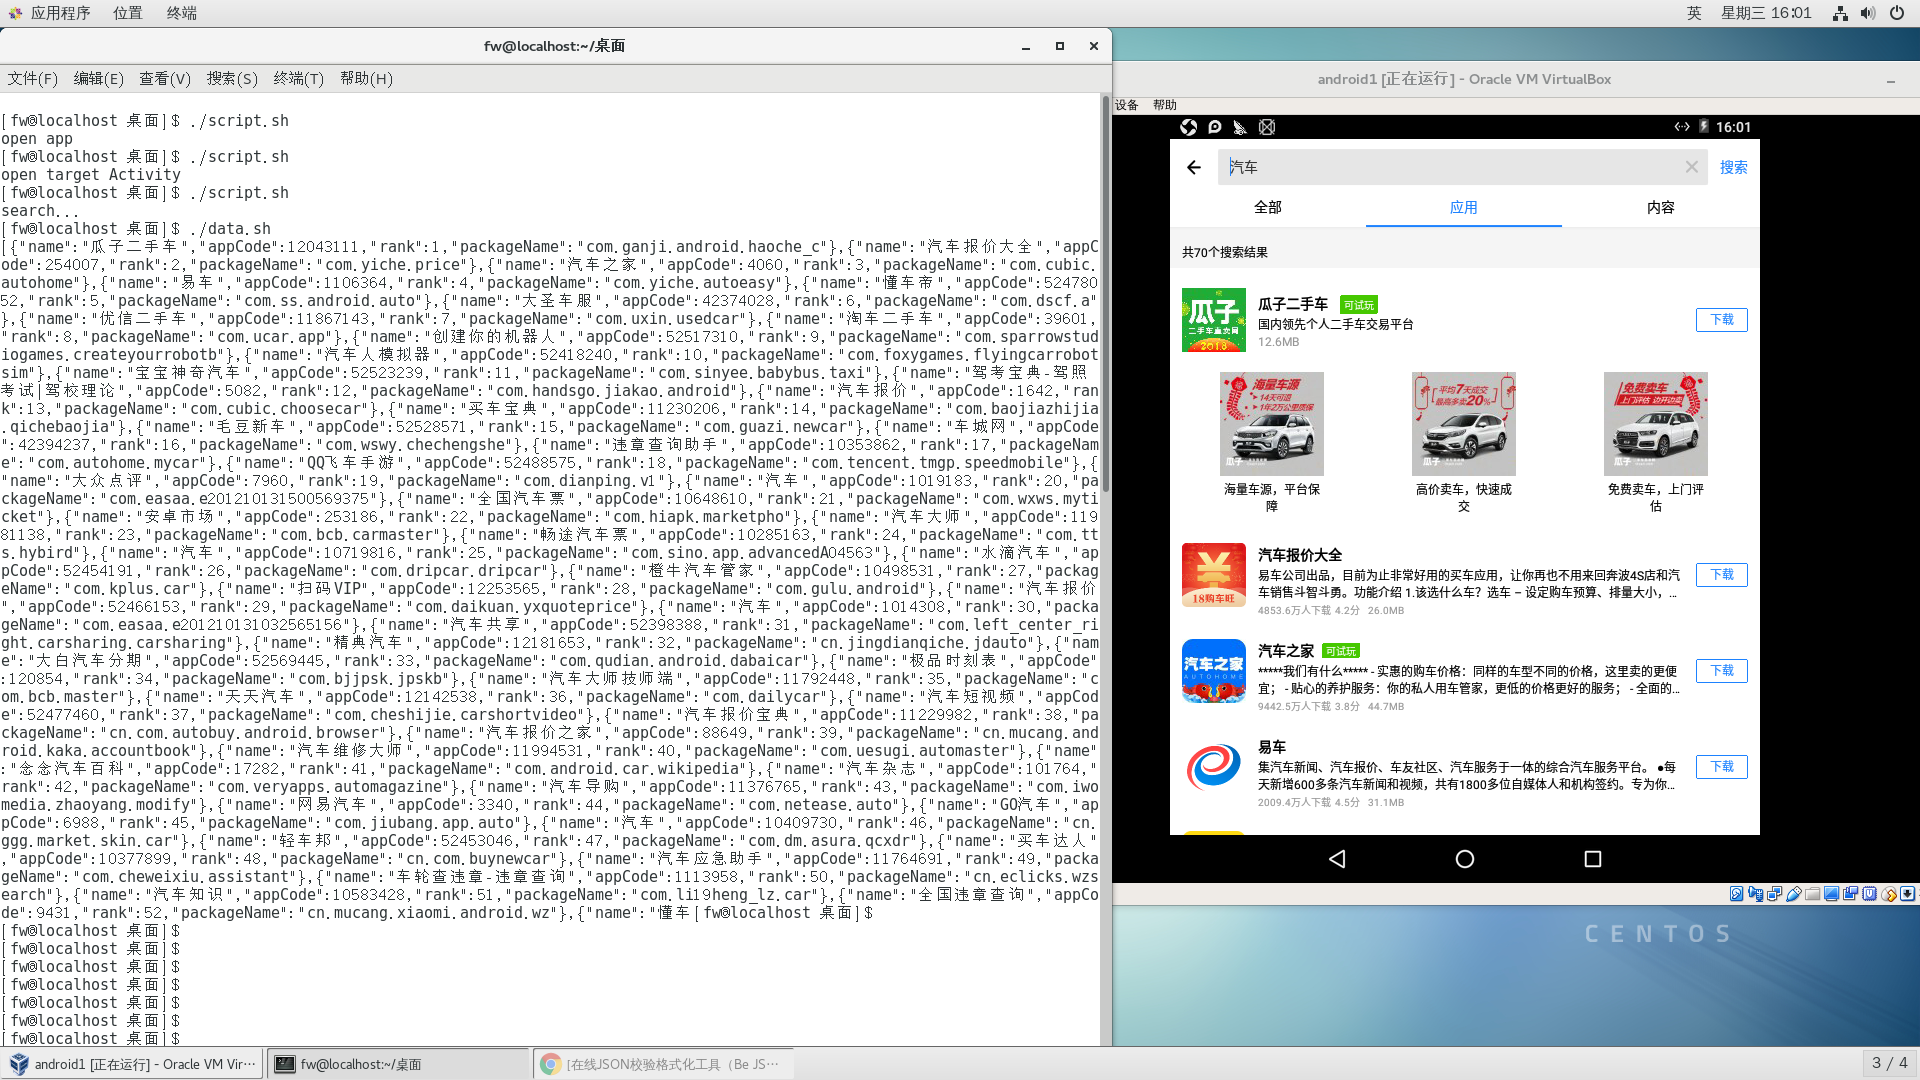Viewport: 1920px width, 1080px height.
Task: Download 汽车之家 with its 下载 button
Action: click(x=1722, y=671)
